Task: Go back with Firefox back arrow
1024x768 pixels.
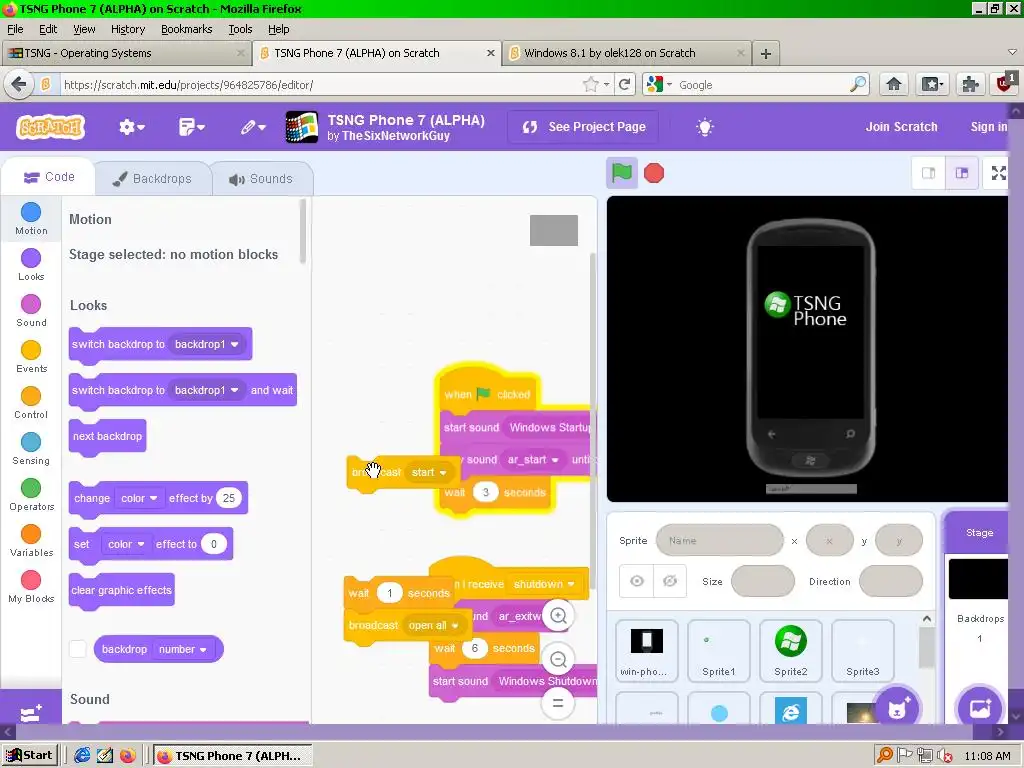Action: click(20, 84)
